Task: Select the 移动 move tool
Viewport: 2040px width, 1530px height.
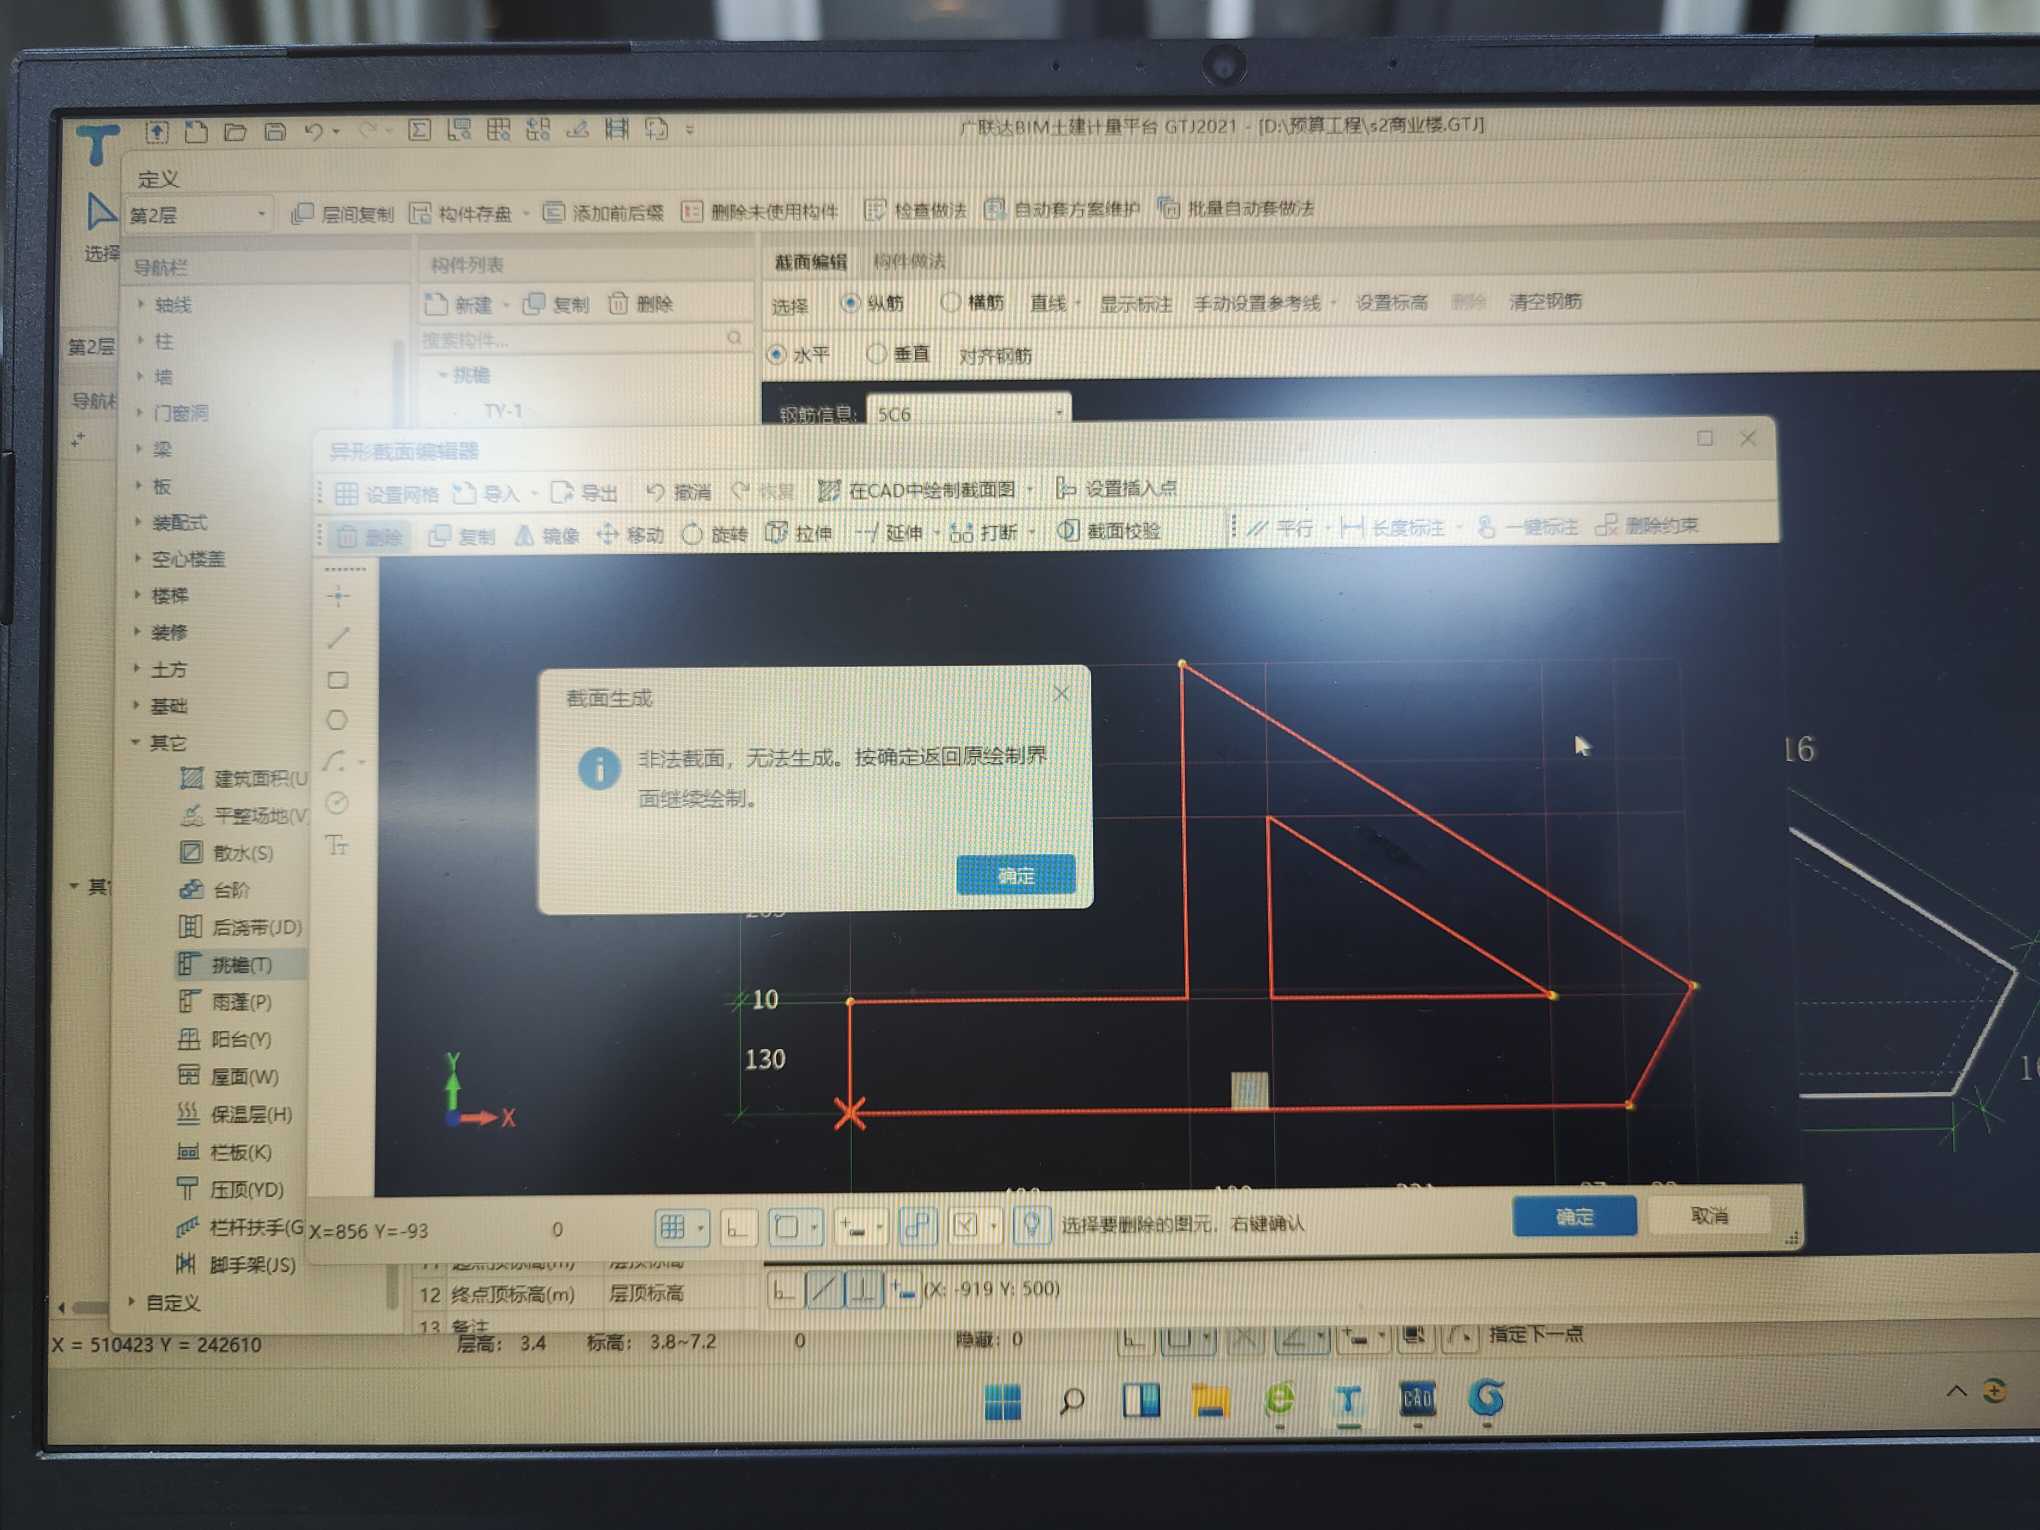Action: coord(630,534)
